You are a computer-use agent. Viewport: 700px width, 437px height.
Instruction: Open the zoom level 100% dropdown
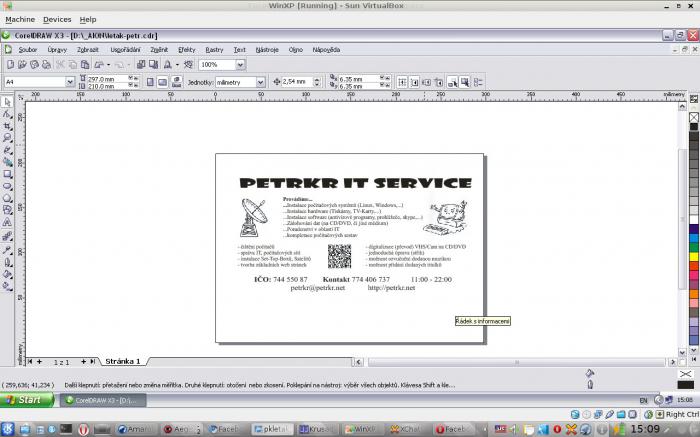pyautogui.click(x=240, y=65)
